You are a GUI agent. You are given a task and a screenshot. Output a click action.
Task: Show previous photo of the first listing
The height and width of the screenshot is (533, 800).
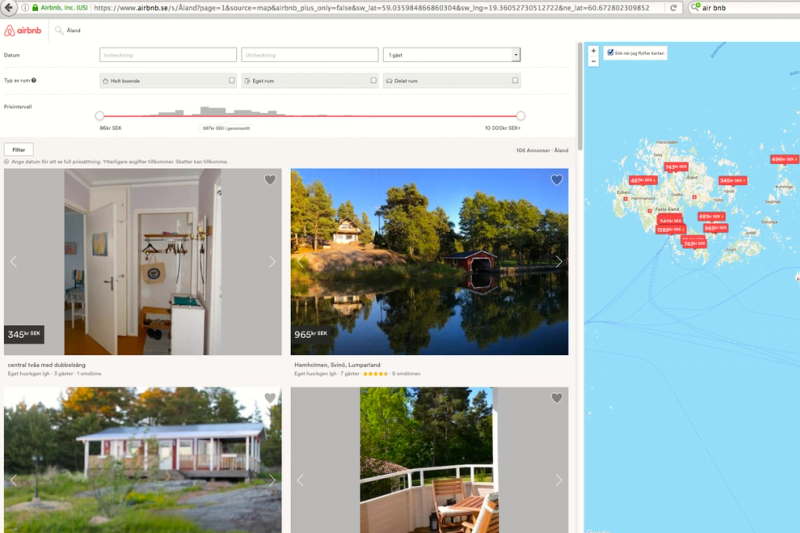14,262
